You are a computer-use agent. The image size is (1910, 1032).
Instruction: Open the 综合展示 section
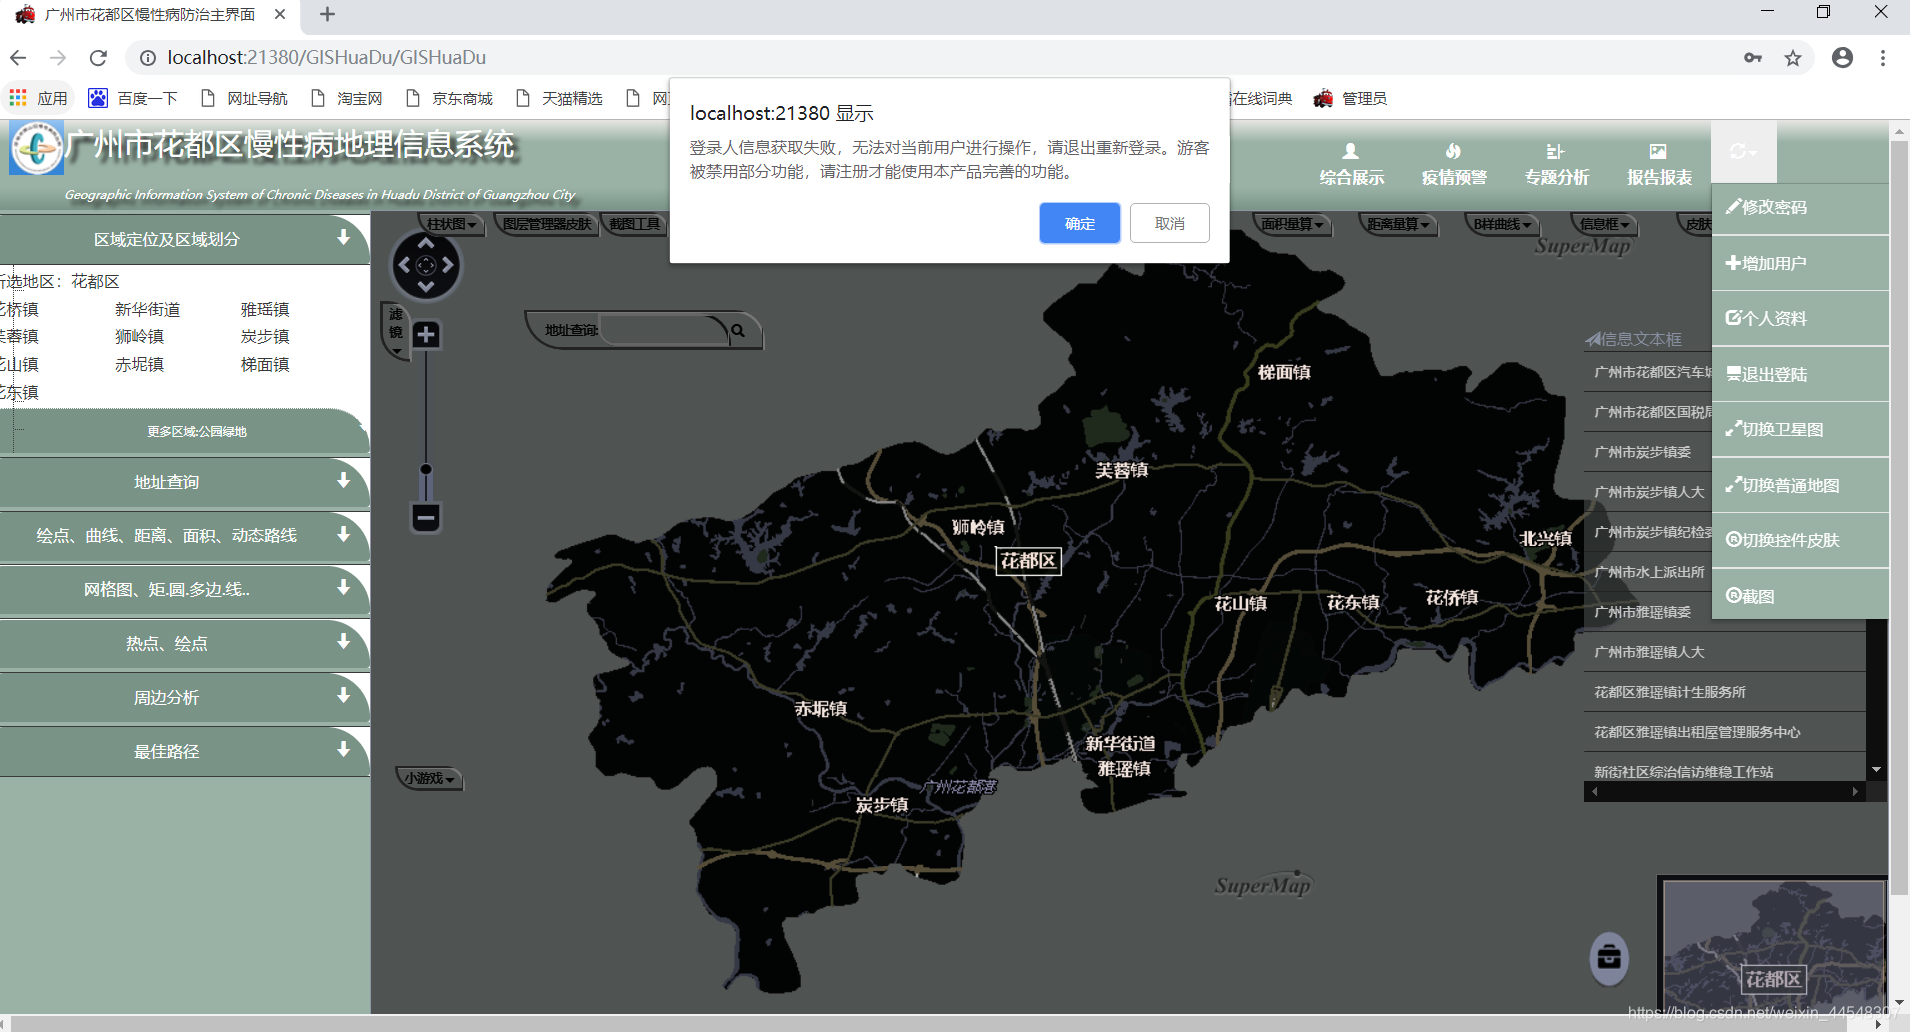[x=1352, y=165]
